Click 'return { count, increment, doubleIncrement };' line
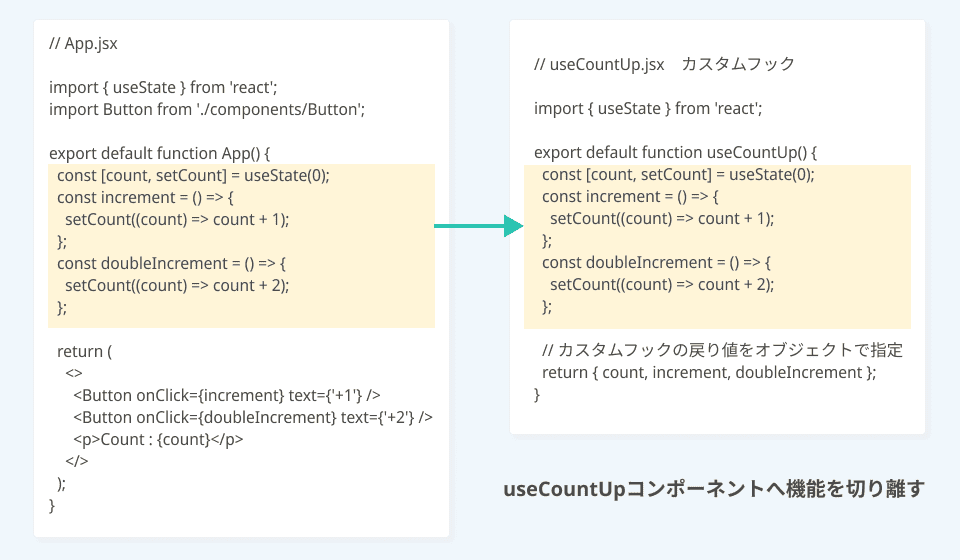Screen dimensions: 960x560 pos(709,373)
